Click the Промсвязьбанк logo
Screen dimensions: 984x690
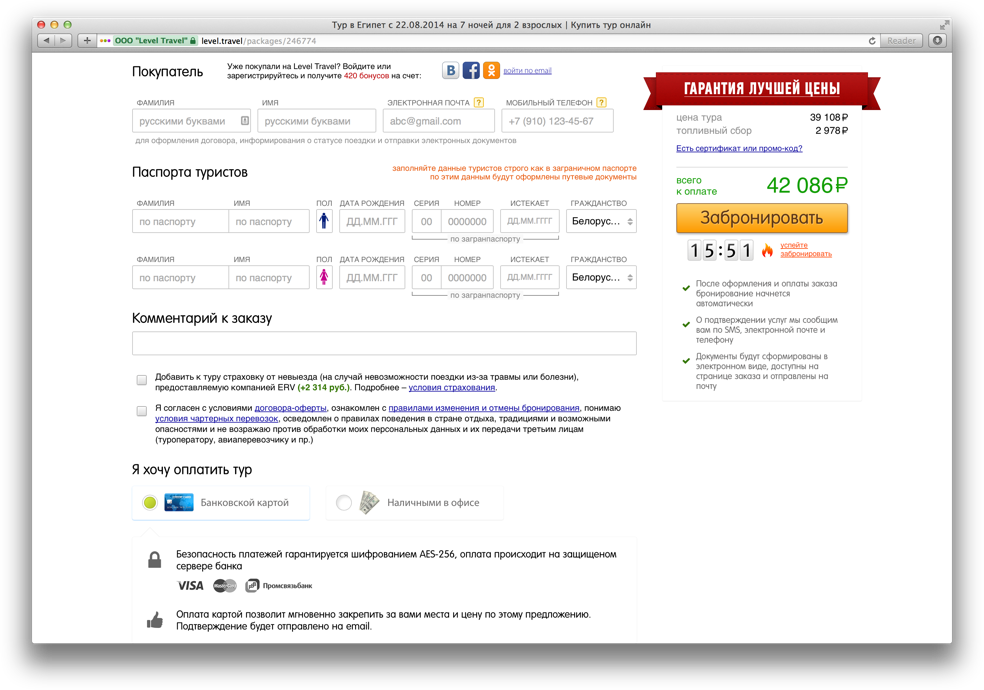(278, 586)
